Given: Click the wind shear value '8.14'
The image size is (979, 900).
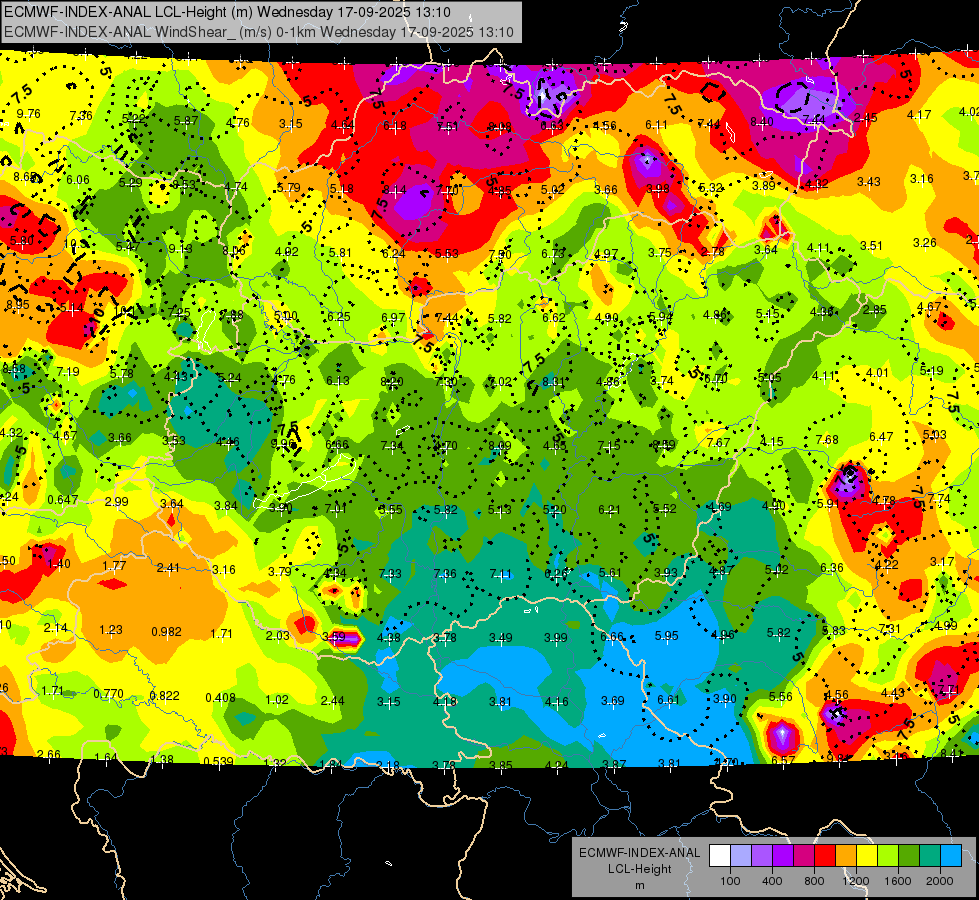Looking at the screenshot, I should click(x=395, y=189).
